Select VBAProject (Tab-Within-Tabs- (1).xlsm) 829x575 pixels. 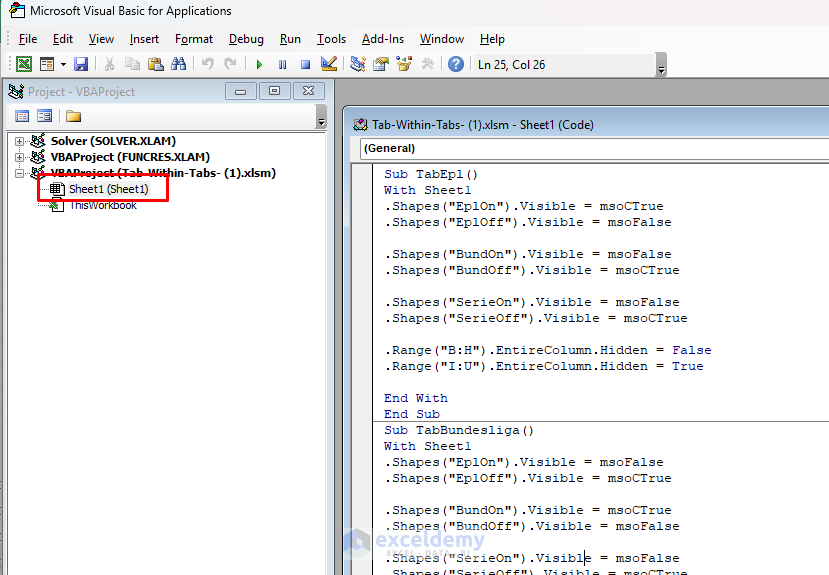(163, 173)
